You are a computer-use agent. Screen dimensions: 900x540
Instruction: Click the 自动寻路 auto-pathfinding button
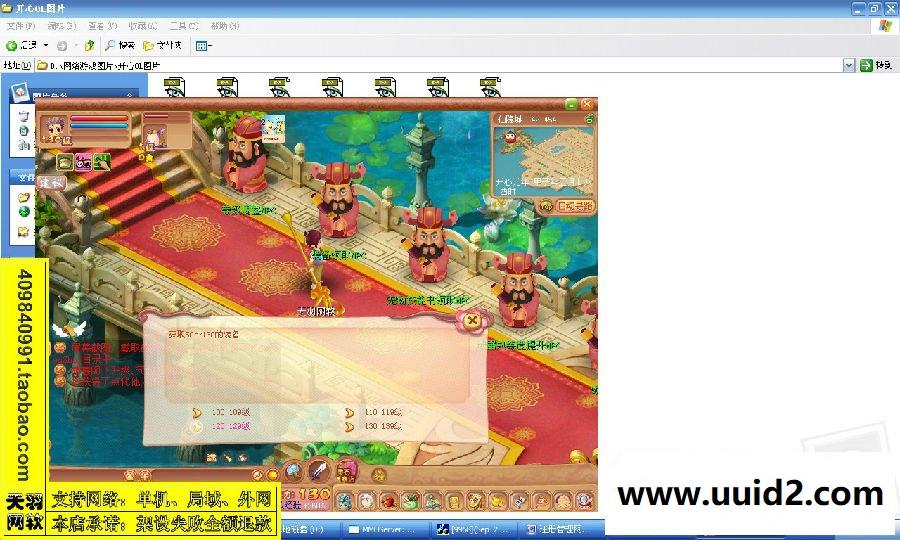click(x=575, y=206)
